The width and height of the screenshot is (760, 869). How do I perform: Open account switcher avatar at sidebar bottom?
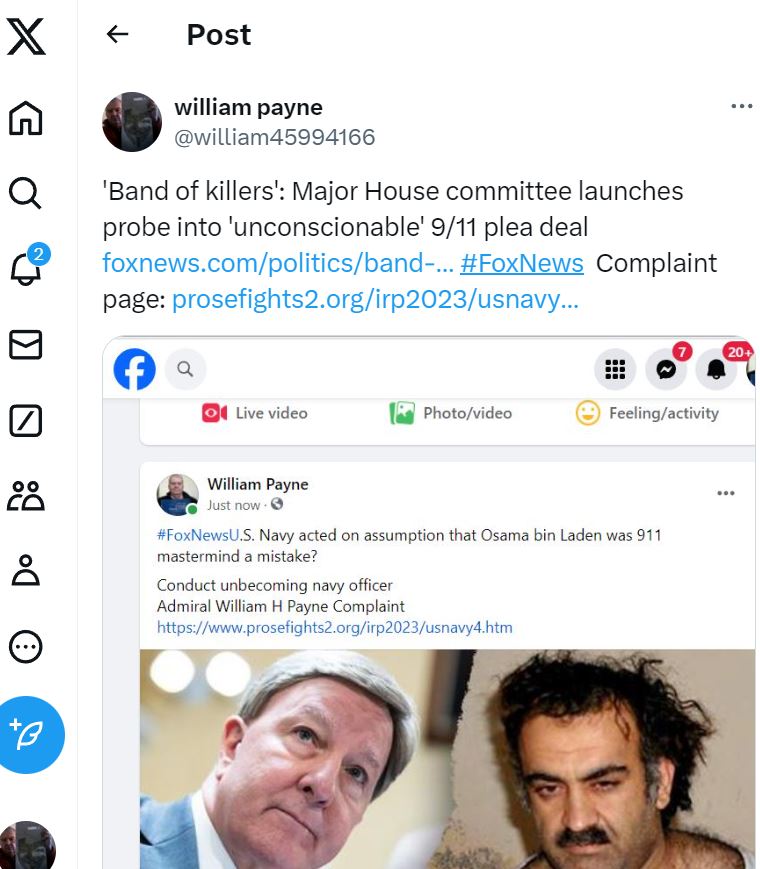coord(28,845)
